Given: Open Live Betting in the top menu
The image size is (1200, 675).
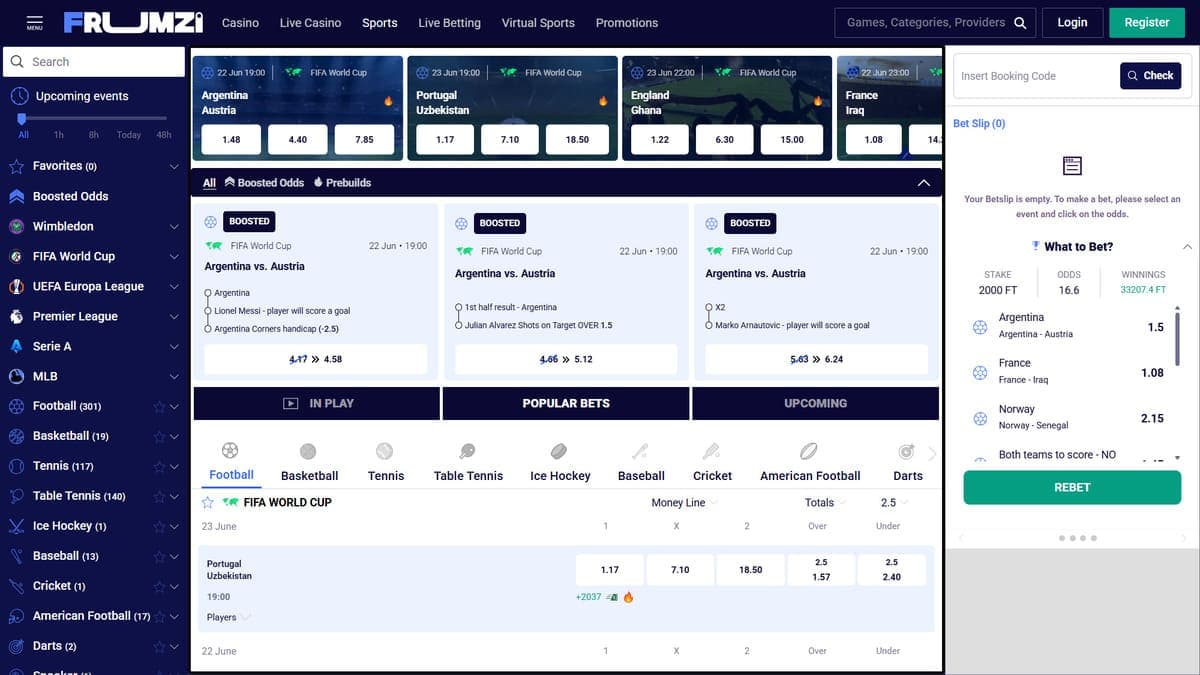Looking at the screenshot, I should tap(449, 22).
